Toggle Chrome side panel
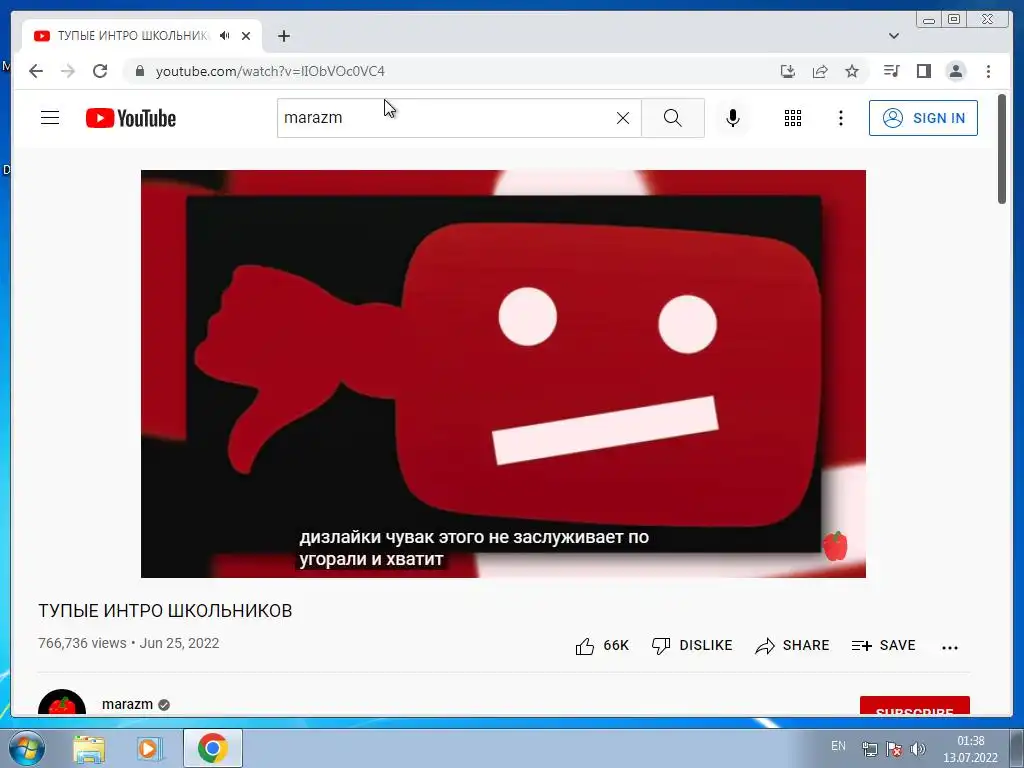Screen dimensions: 1024x768 [923, 71]
